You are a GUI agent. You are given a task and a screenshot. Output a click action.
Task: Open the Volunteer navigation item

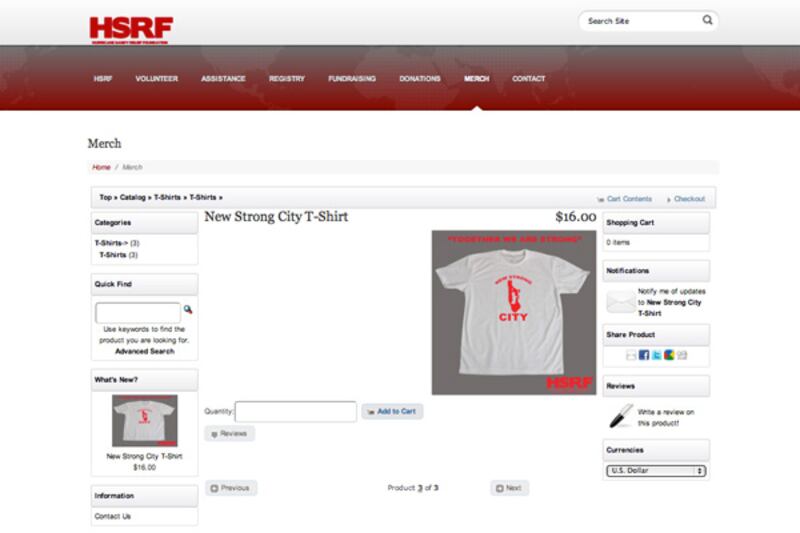tap(156, 78)
